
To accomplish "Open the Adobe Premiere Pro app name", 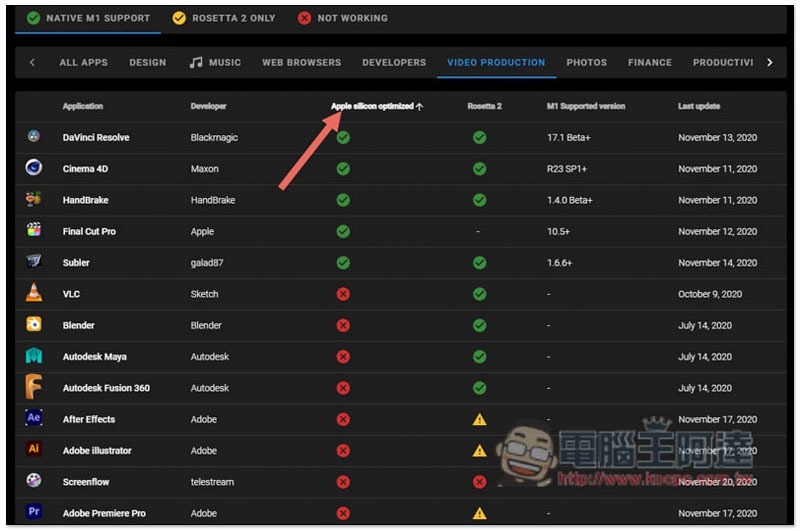I will point(104,513).
